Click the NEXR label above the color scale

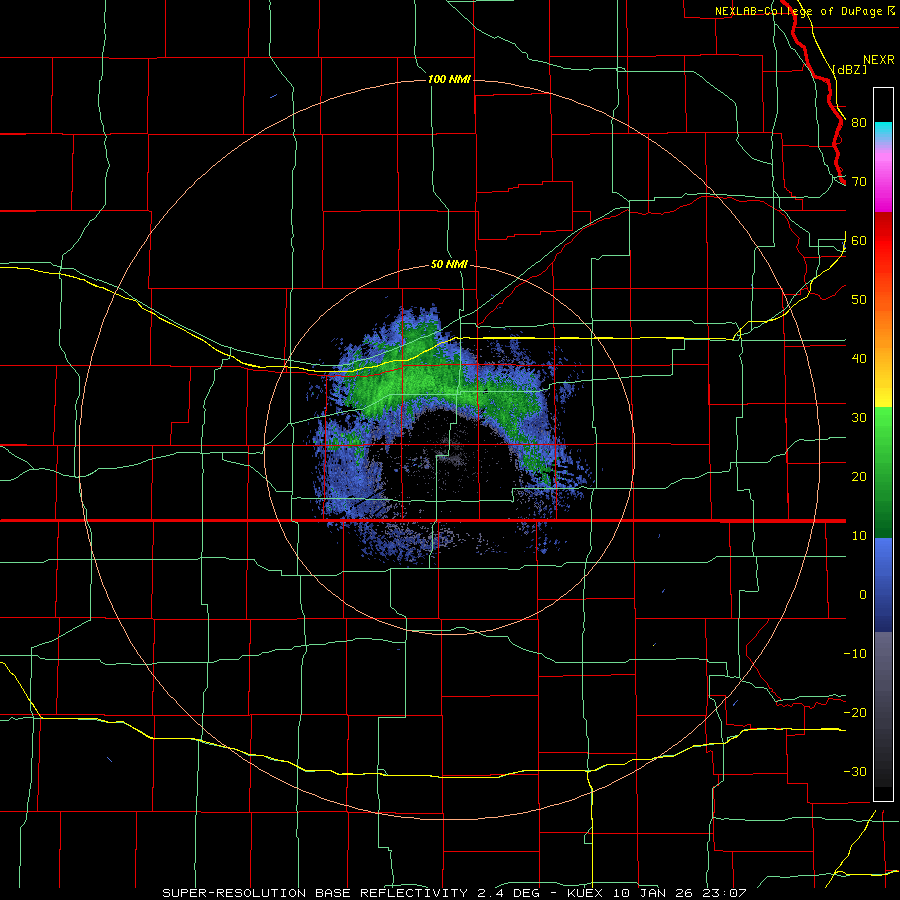pos(878,60)
